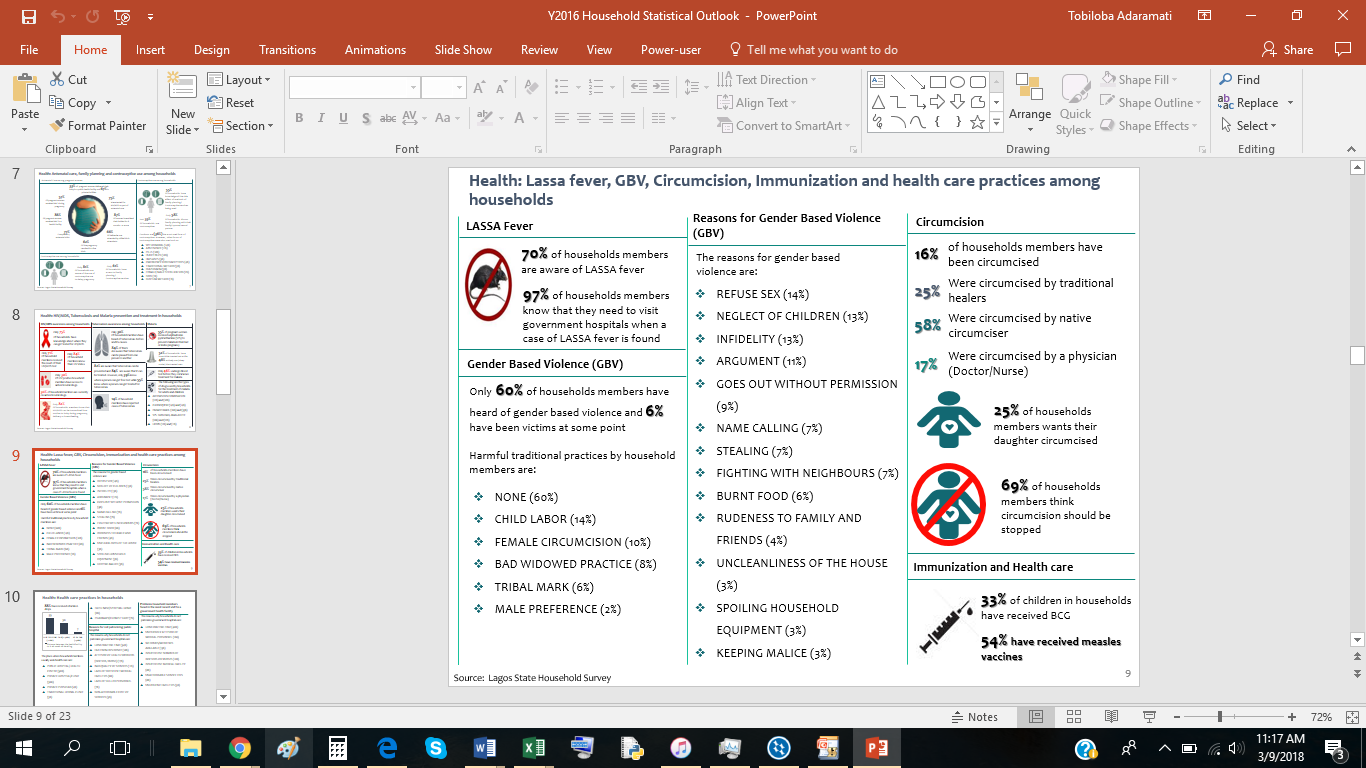The width and height of the screenshot is (1366, 768).
Task: Select the 5-point Star shape
Action: pyautogui.click(x=978, y=122)
